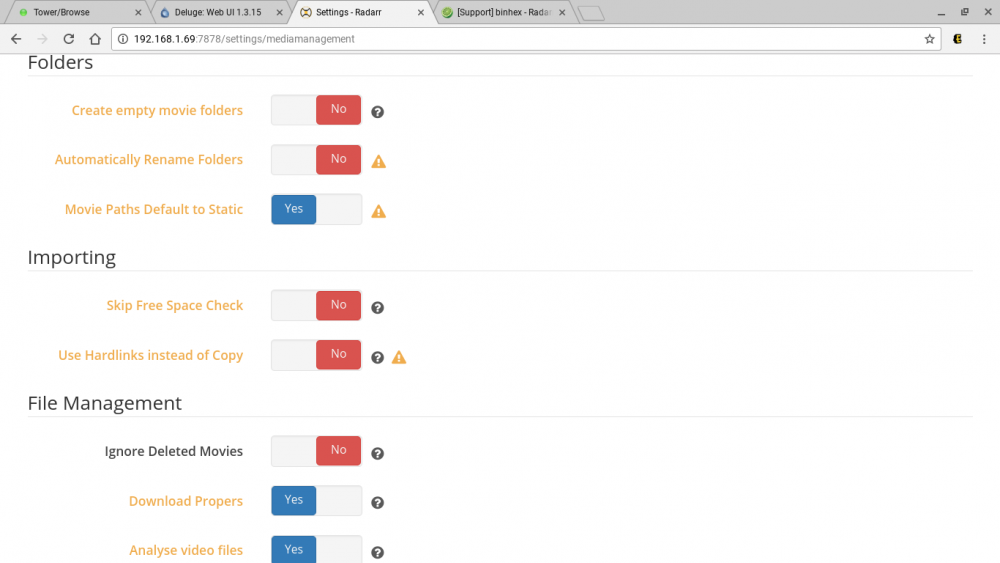This screenshot has height=563, width=1000.
Task: Click warning icon for Automatically Rename Folders
Action: [379, 161]
